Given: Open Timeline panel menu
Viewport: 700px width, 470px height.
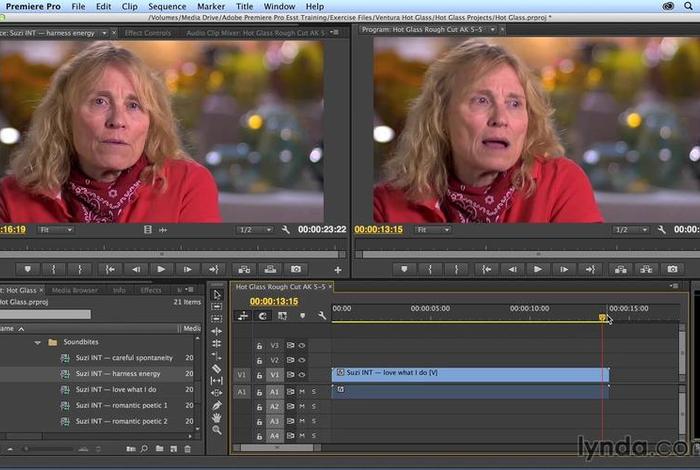Looking at the screenshot, I should (674, 286).
